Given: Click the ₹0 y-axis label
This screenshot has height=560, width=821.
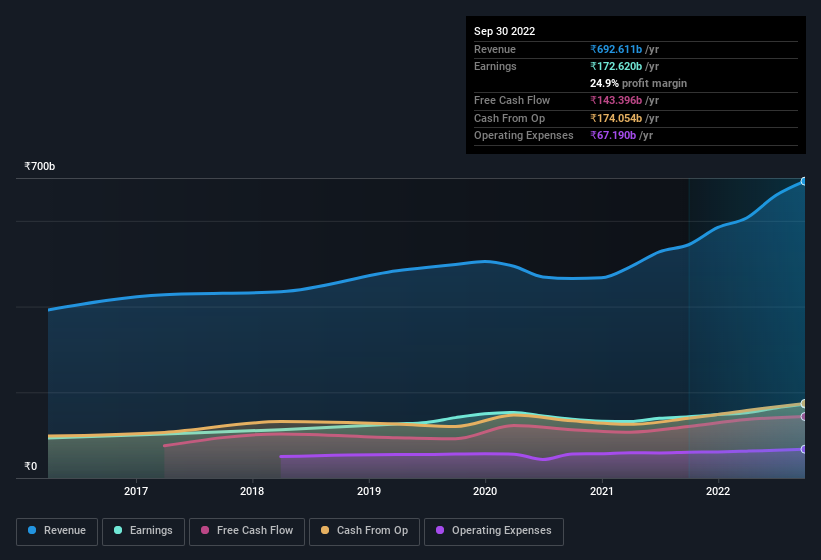Looking at the screenshot, I should coord(30,466).
